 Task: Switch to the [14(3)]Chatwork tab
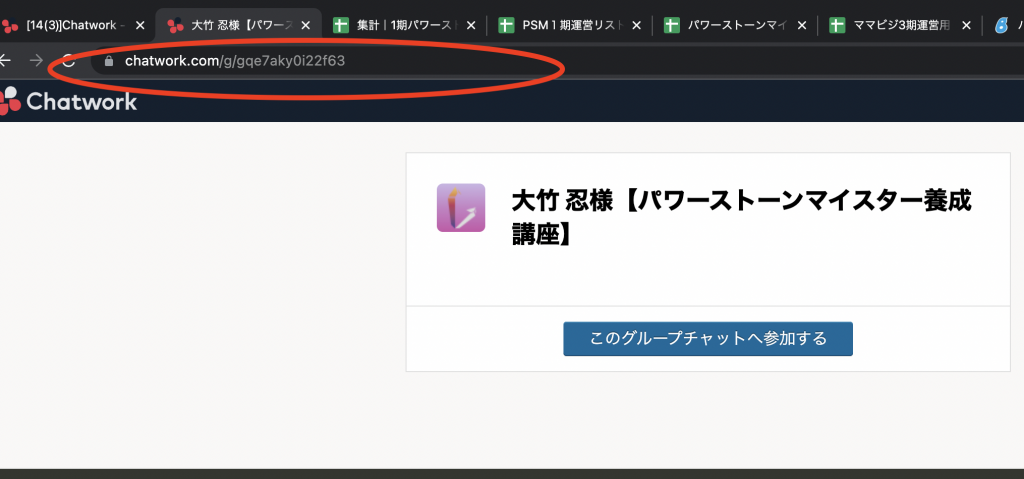tap(71, 25)
